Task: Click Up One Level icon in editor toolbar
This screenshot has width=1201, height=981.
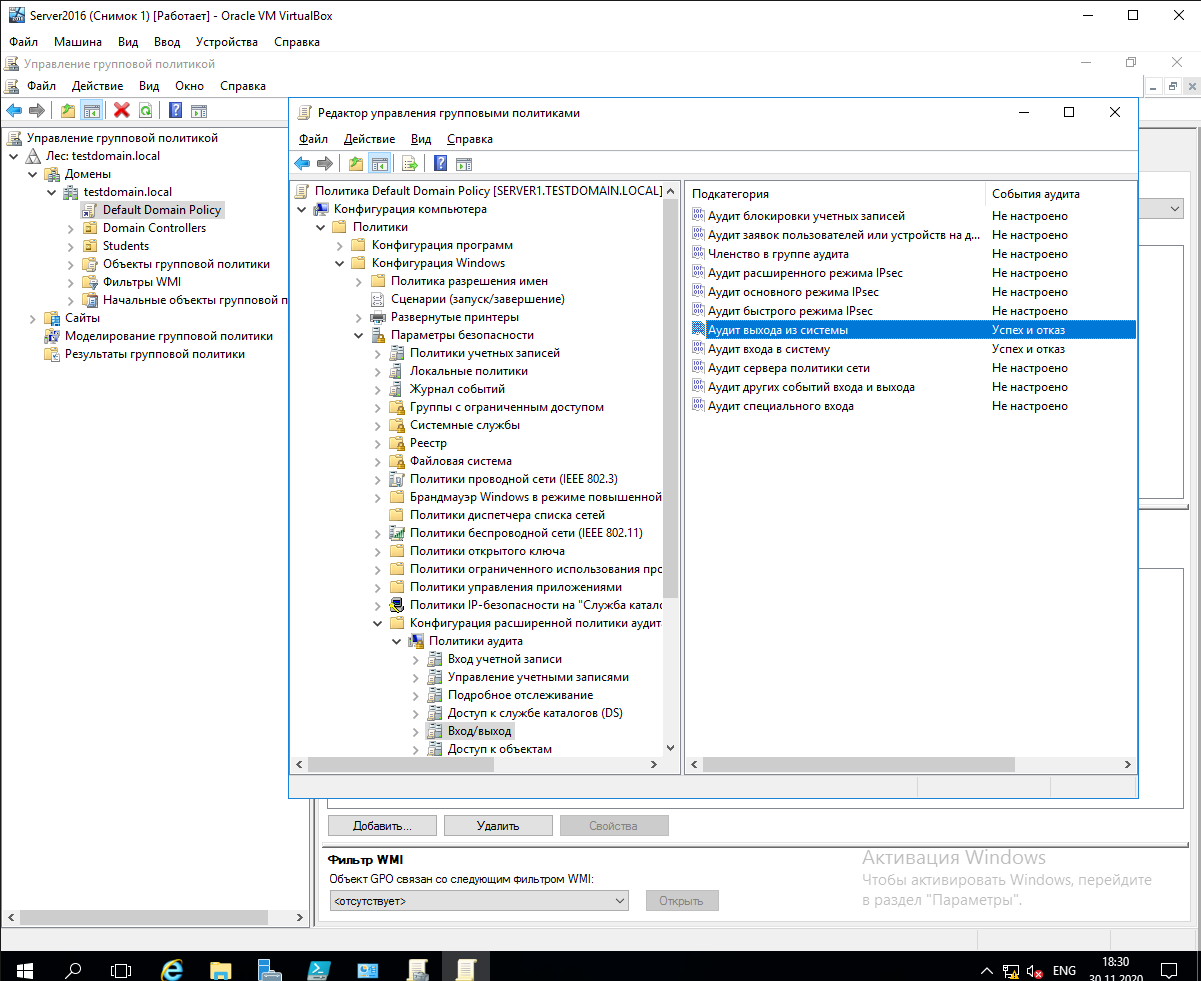Action: coord(356,164)
